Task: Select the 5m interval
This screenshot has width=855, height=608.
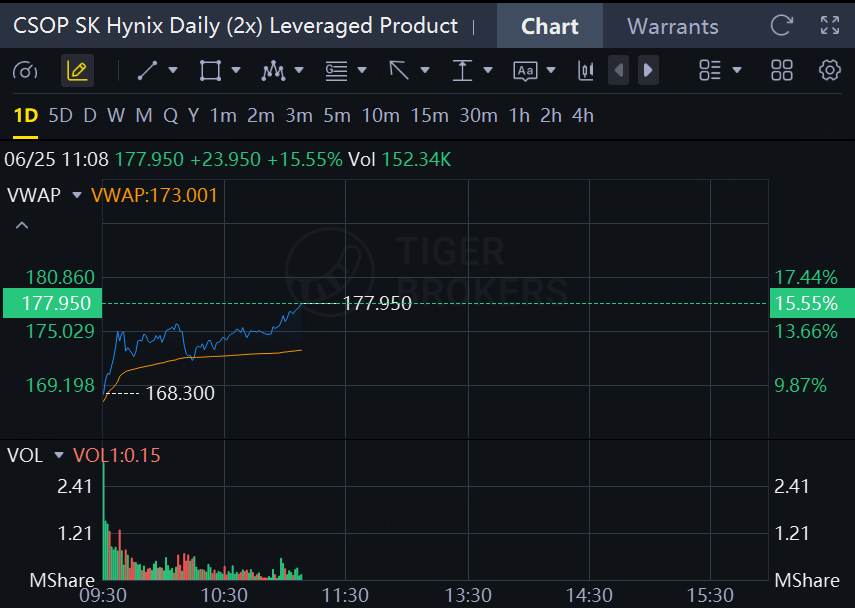Action: click(x=337, y=116)
